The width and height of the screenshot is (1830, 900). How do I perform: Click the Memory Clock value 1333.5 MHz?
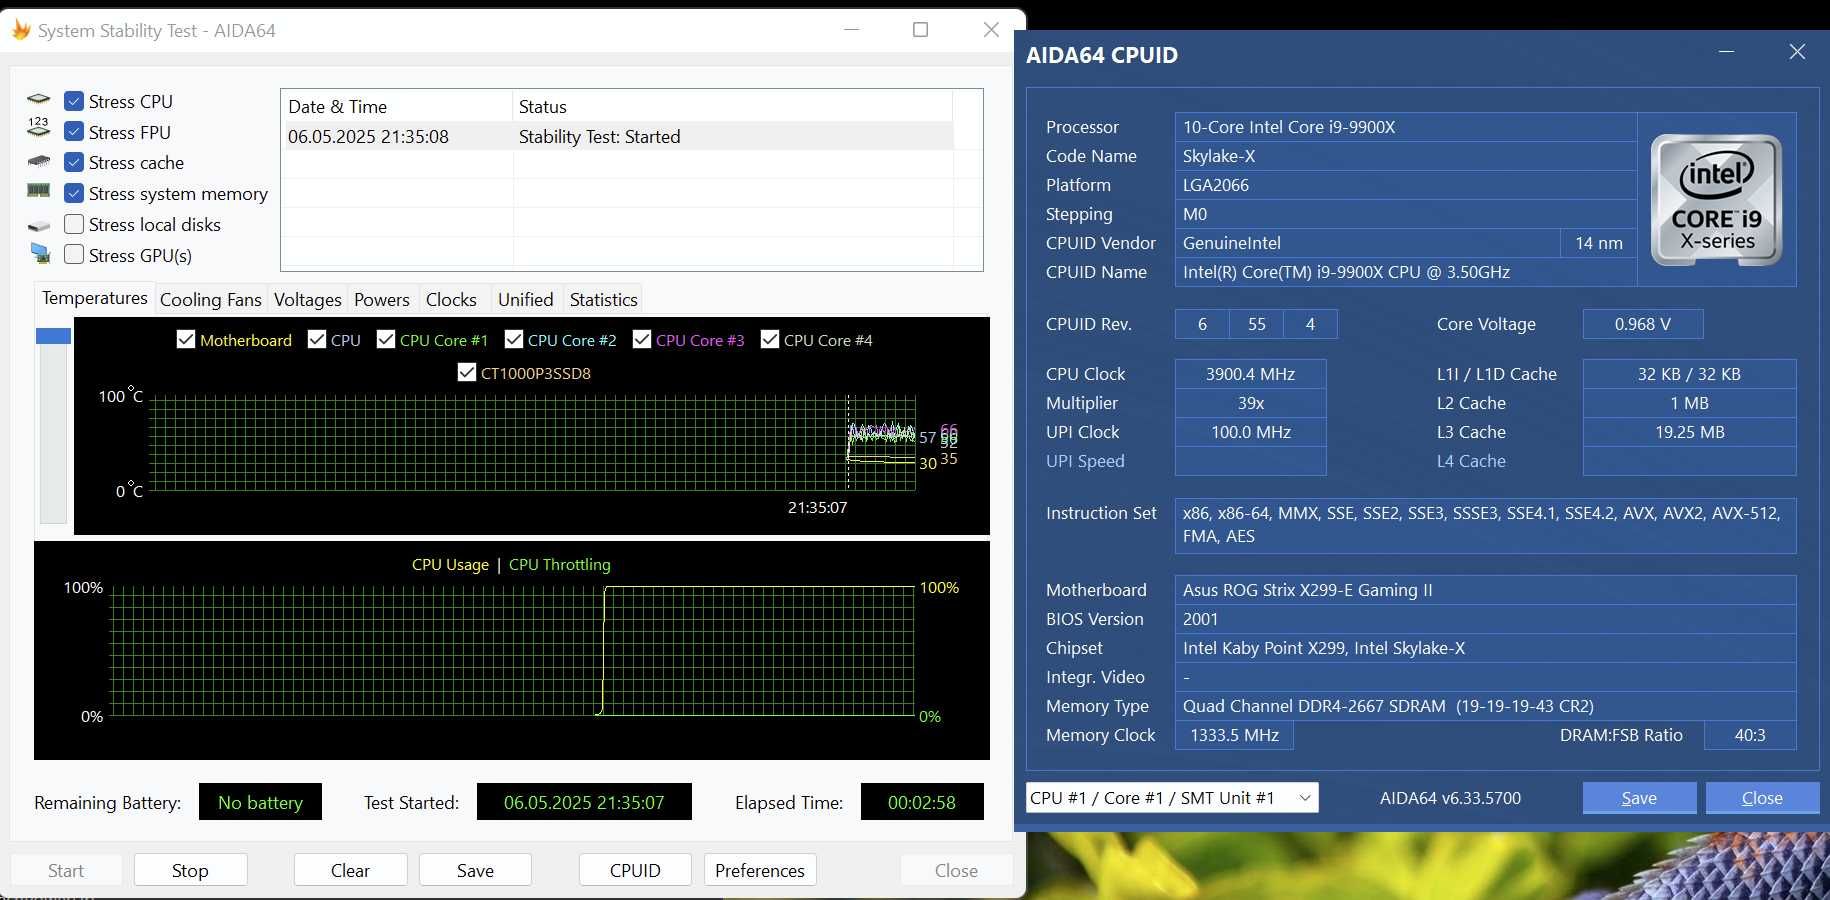[x=1234, y=735]
